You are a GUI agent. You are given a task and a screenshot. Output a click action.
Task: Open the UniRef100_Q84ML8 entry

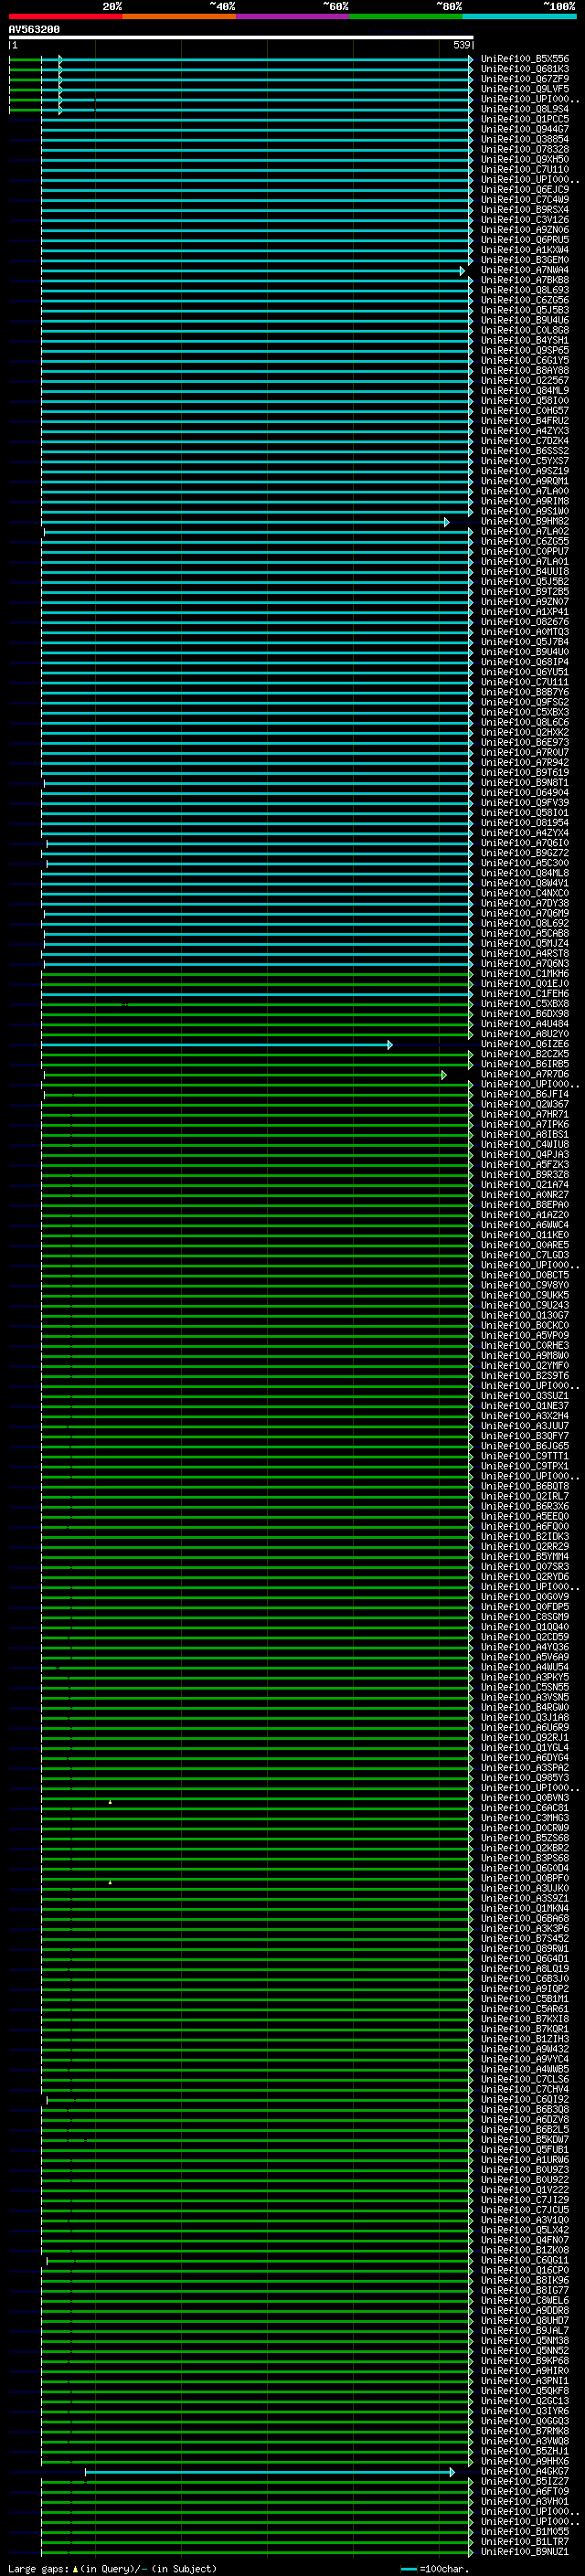click(524, 873)
